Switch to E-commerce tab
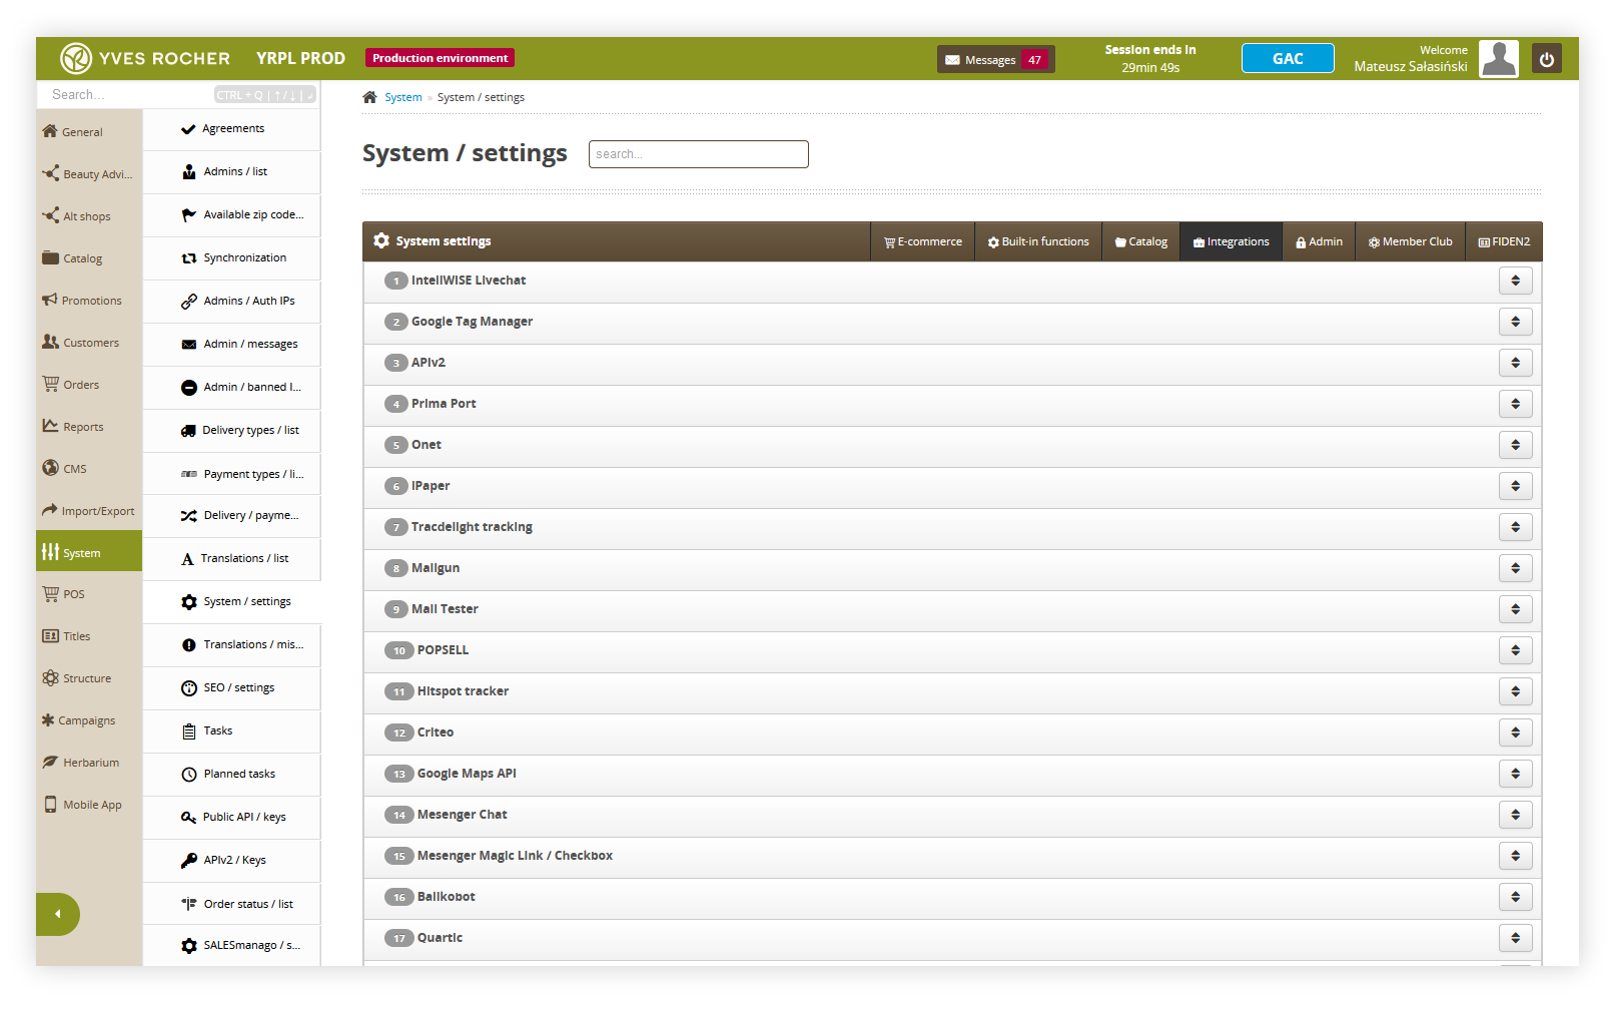Viewport: 1624px width, 1011px height. pyautogui.click(x=923, y=242)
